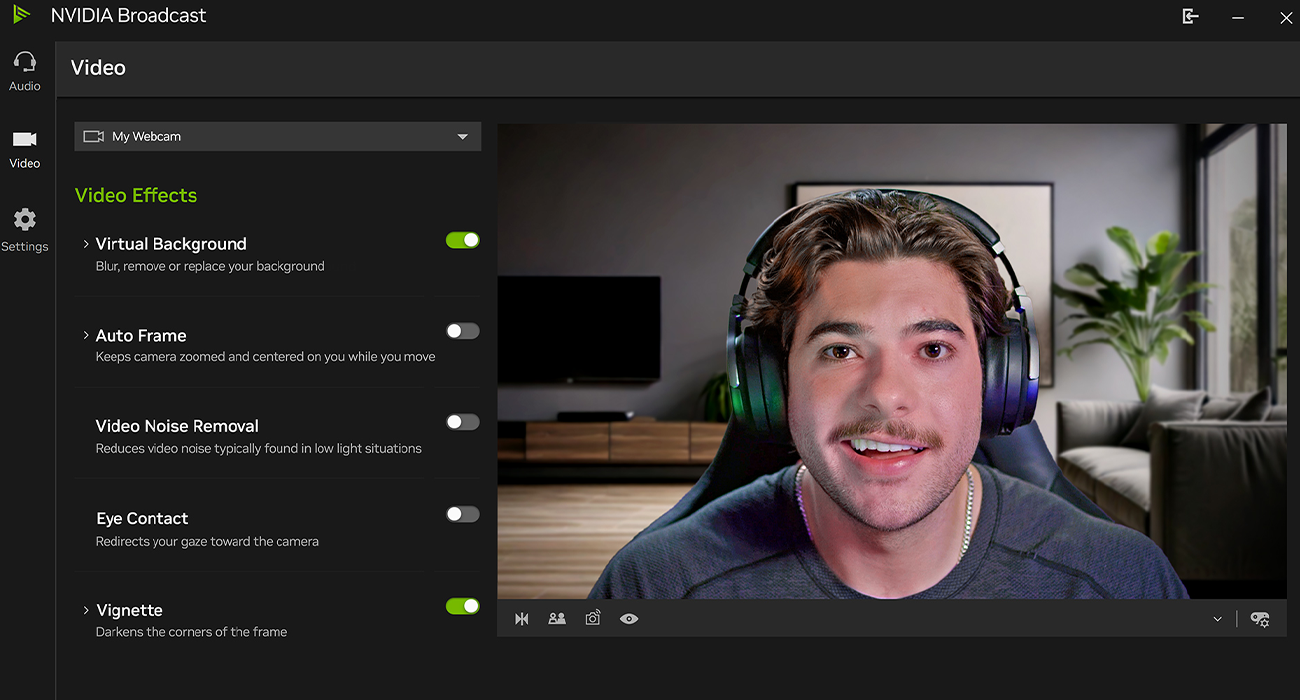This screenshot has width=1300, height=700.
Task: Click the exit arrow icon in title bar
Action: (1190, 16)
